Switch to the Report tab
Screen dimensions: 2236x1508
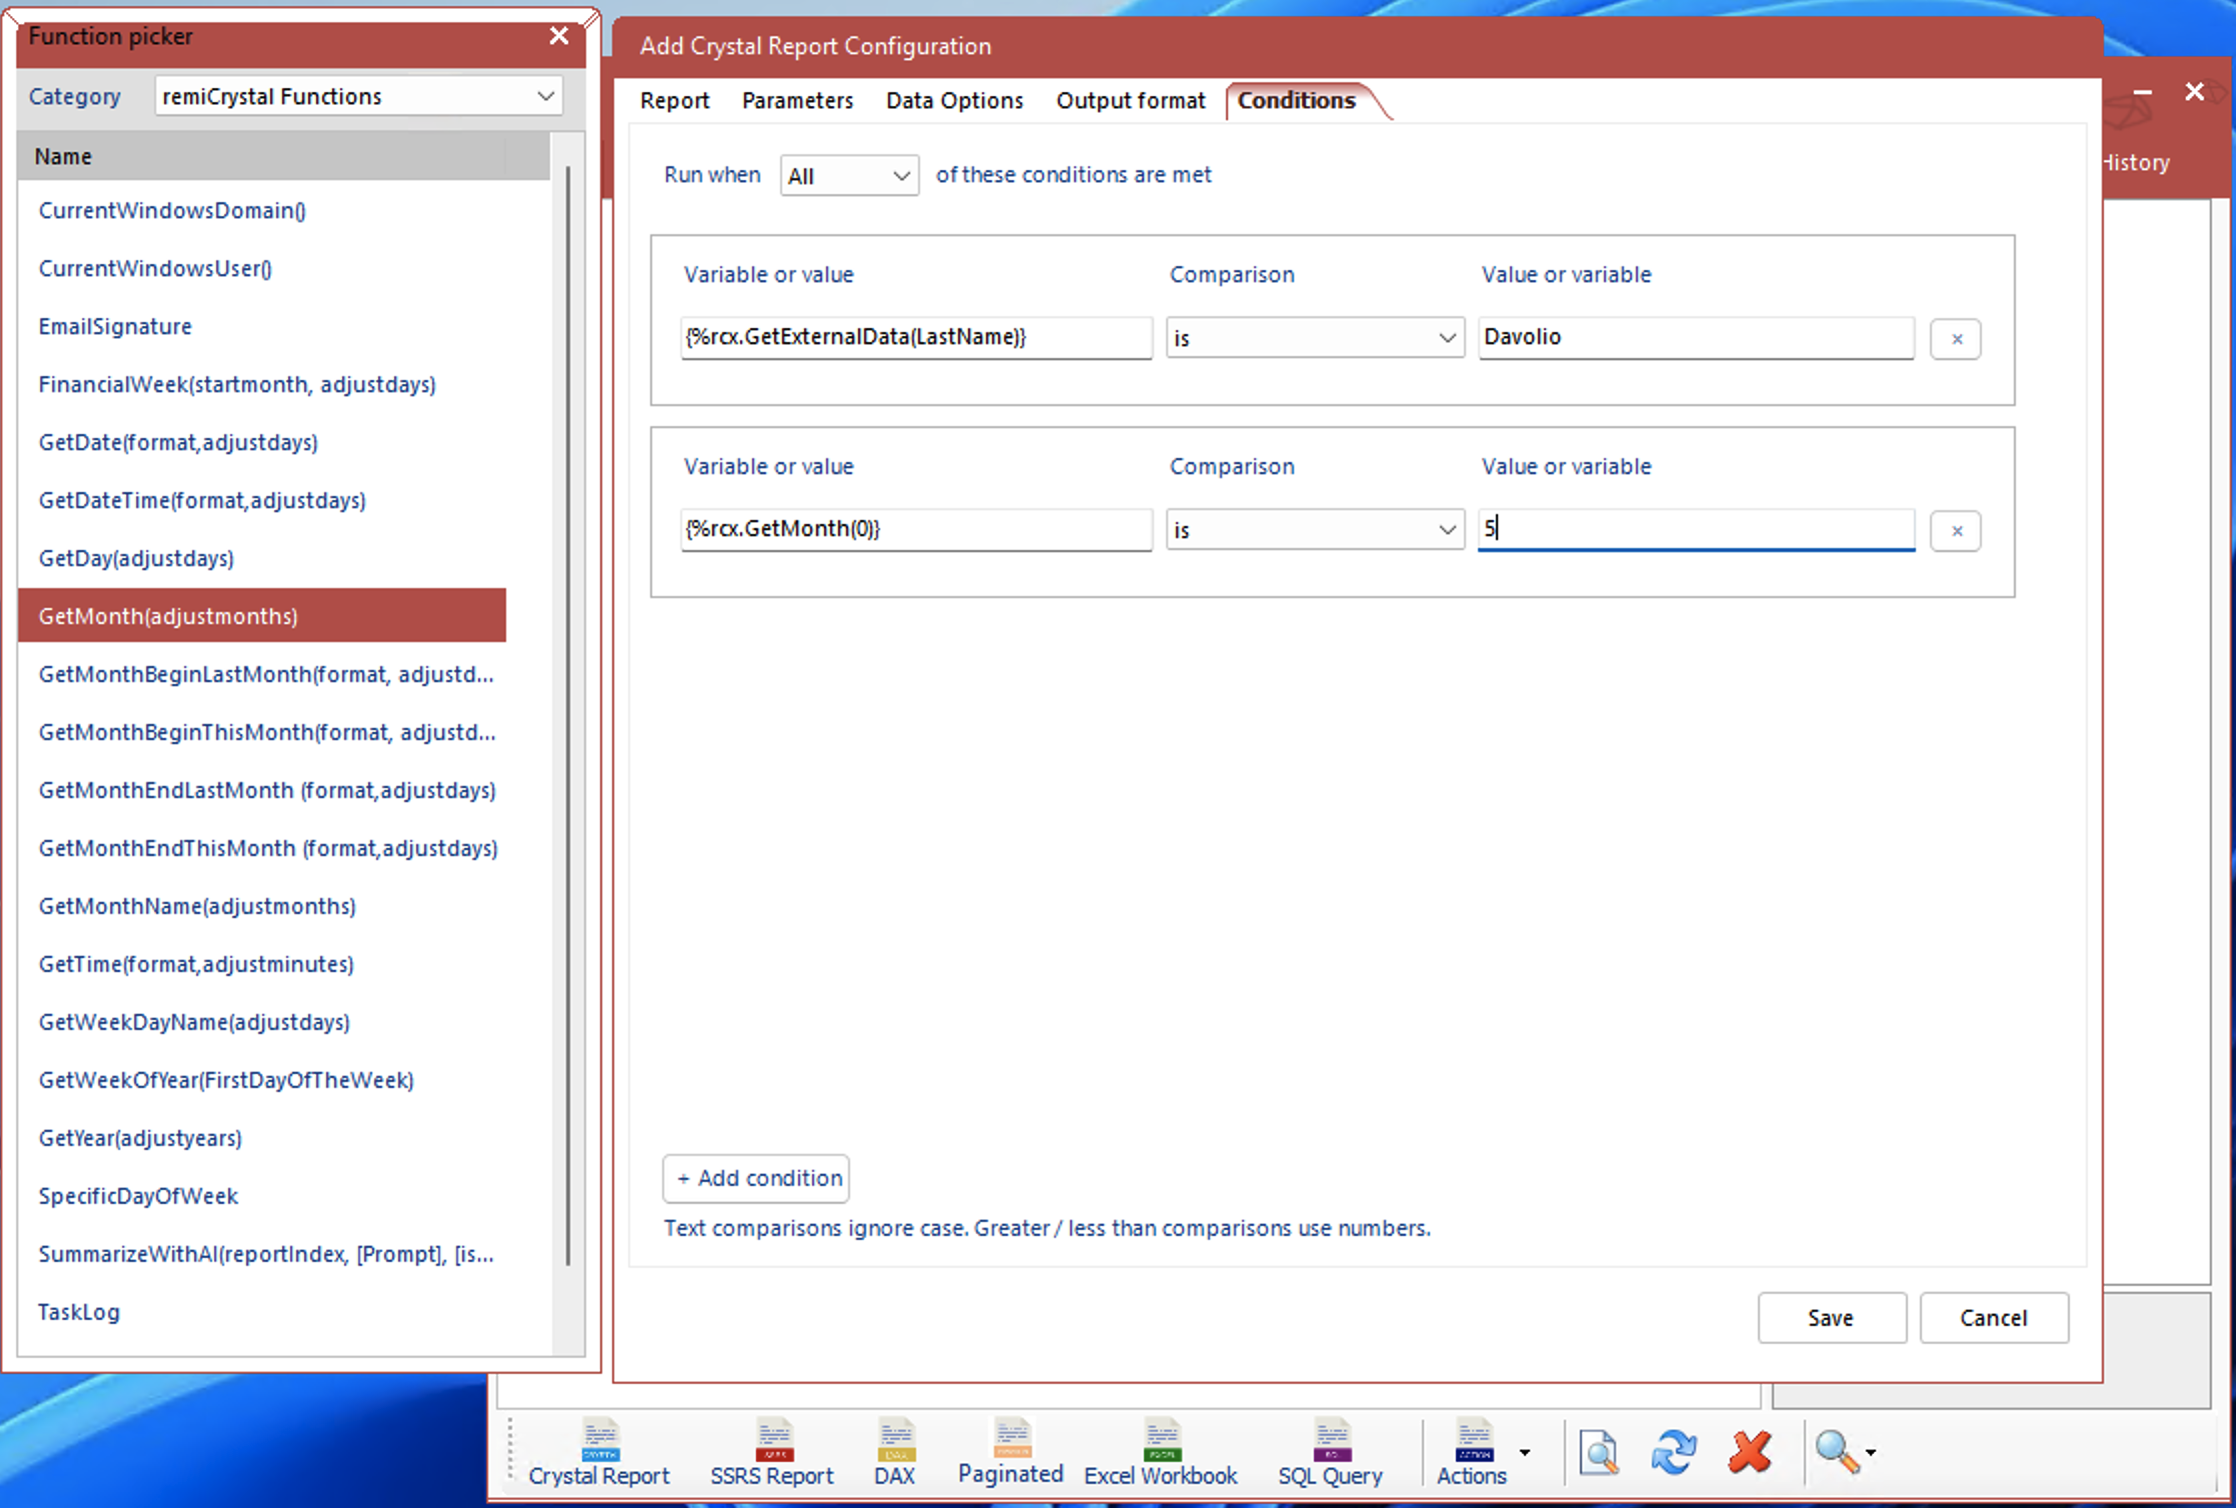pyautogui.click(x=675, y=101)
